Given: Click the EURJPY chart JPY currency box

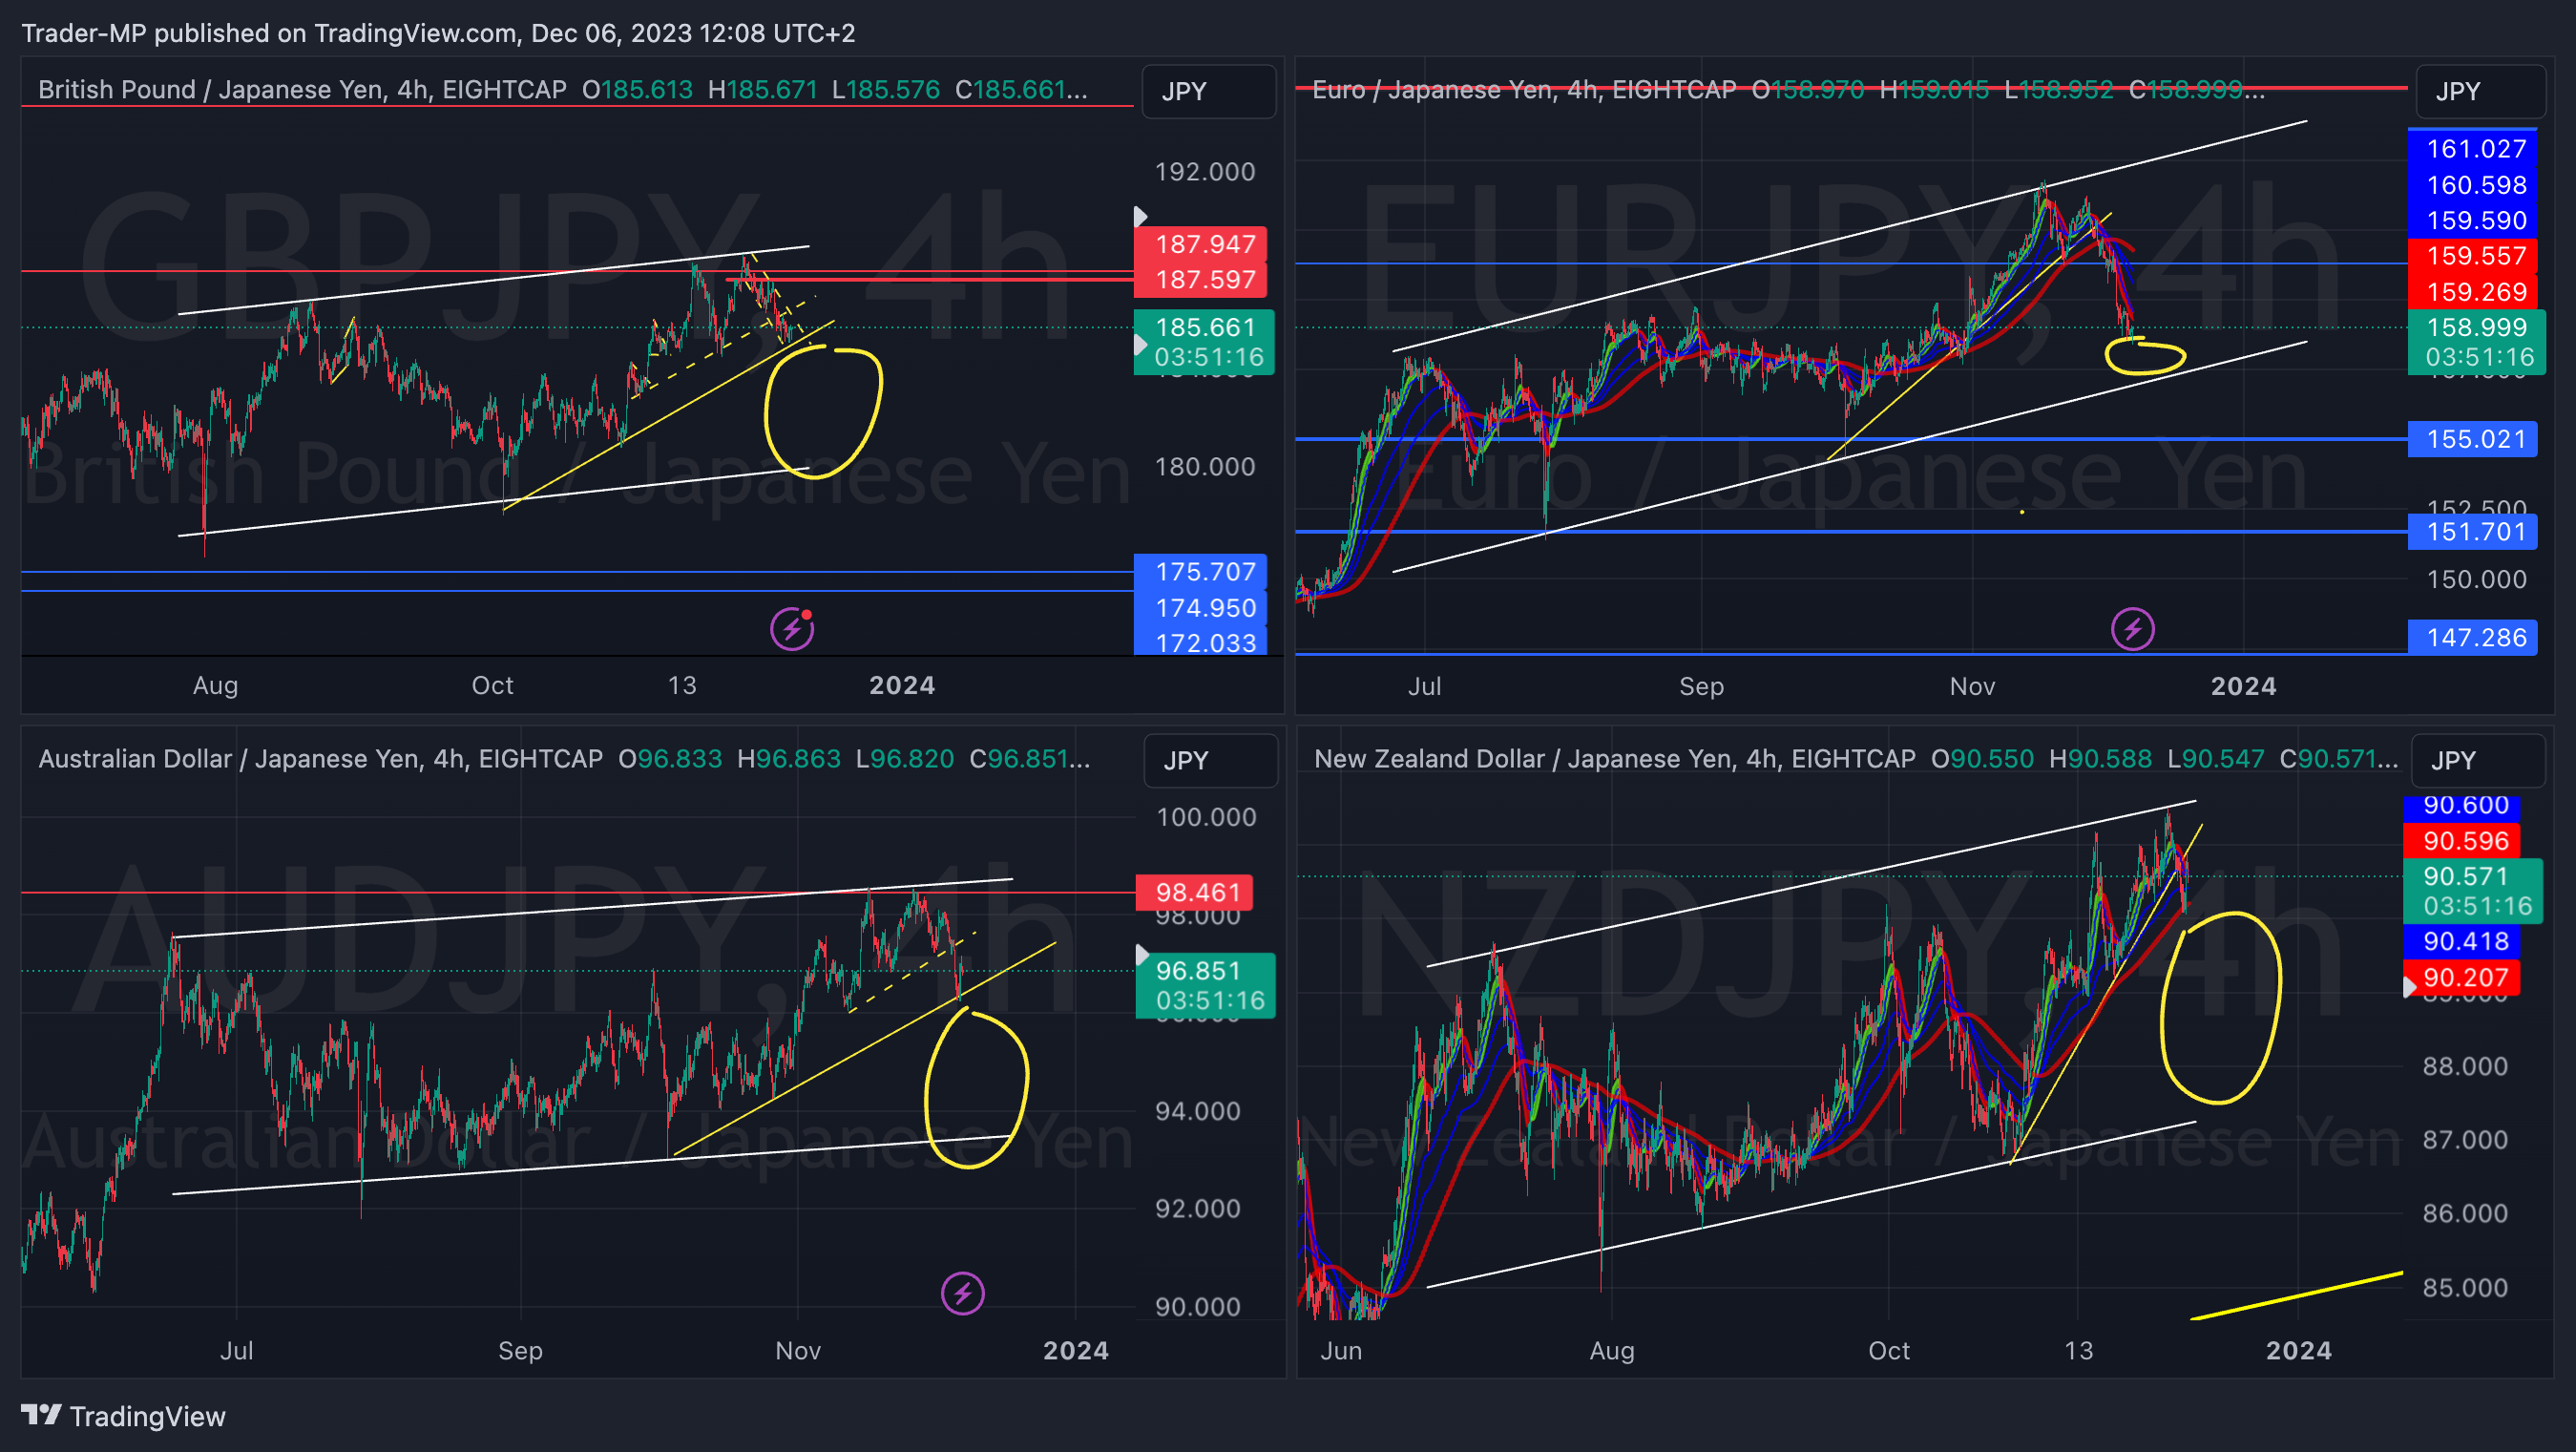Looking at the screenshot, I should click(2481, 91).
